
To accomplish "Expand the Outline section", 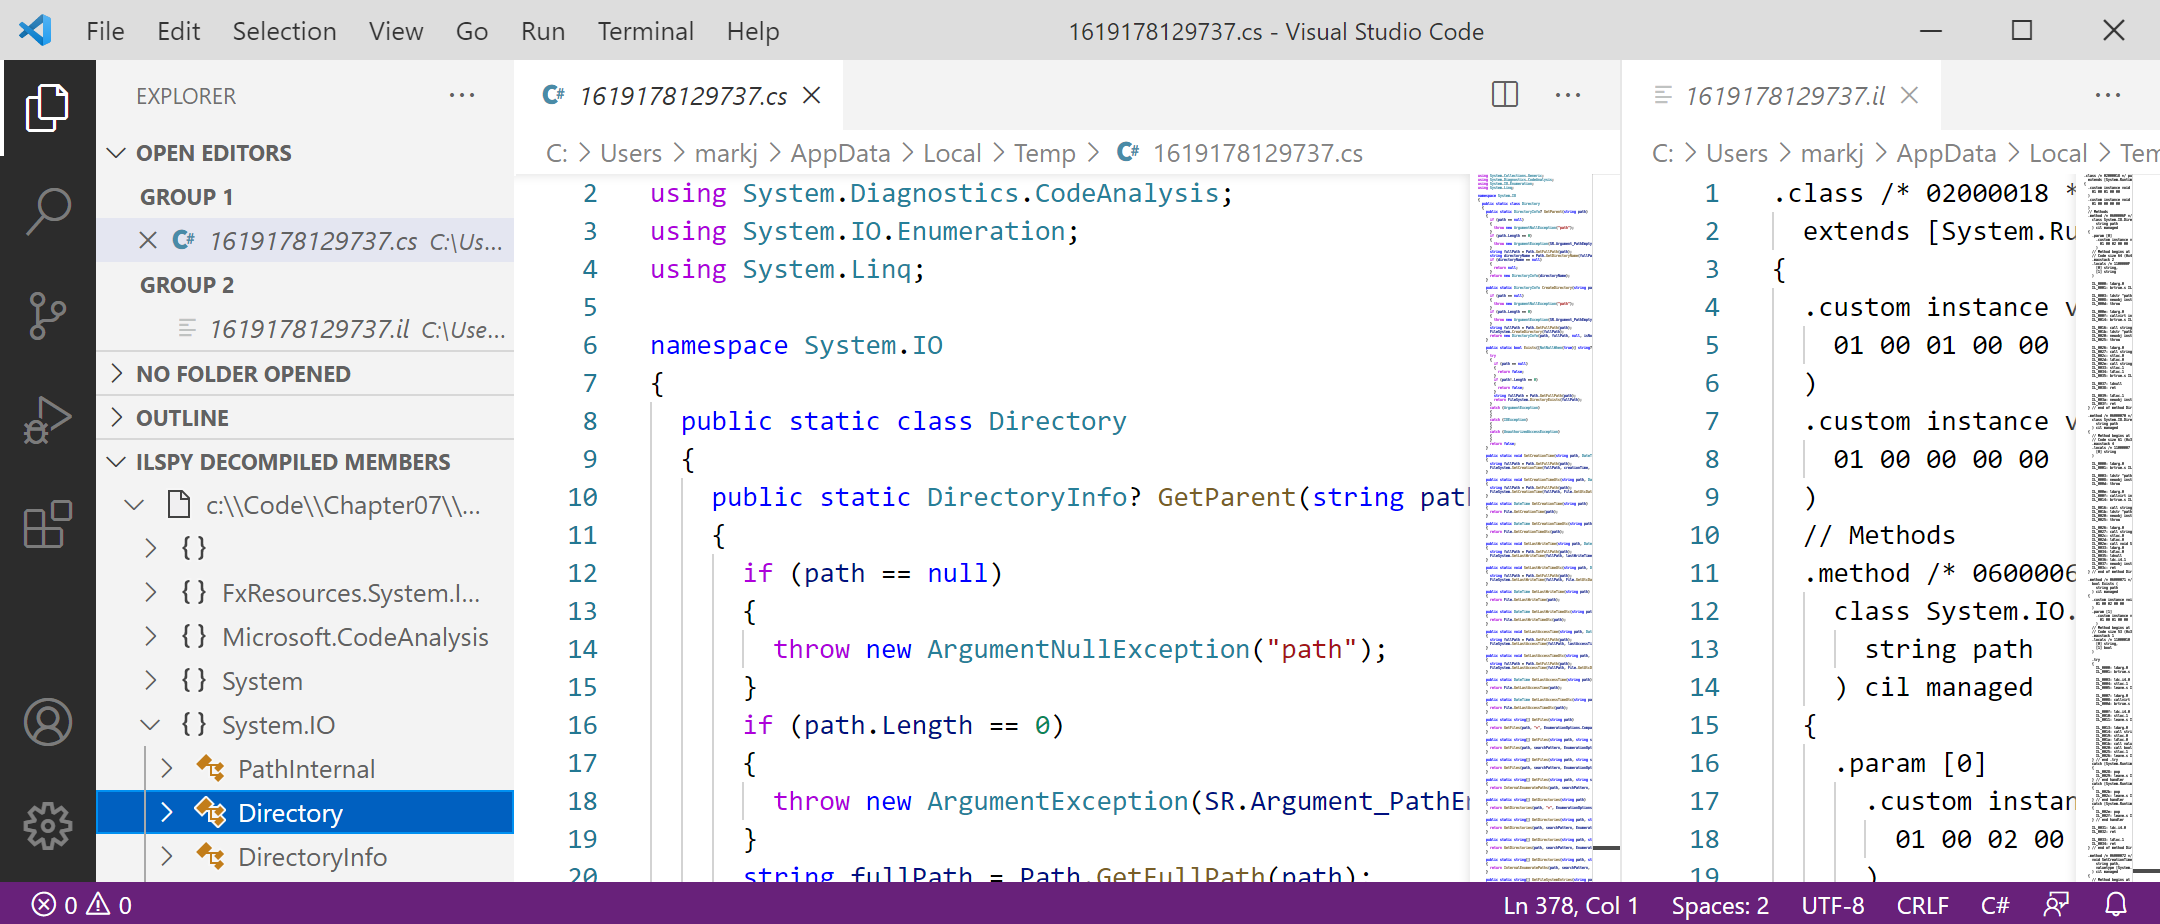I will (117, 418).
